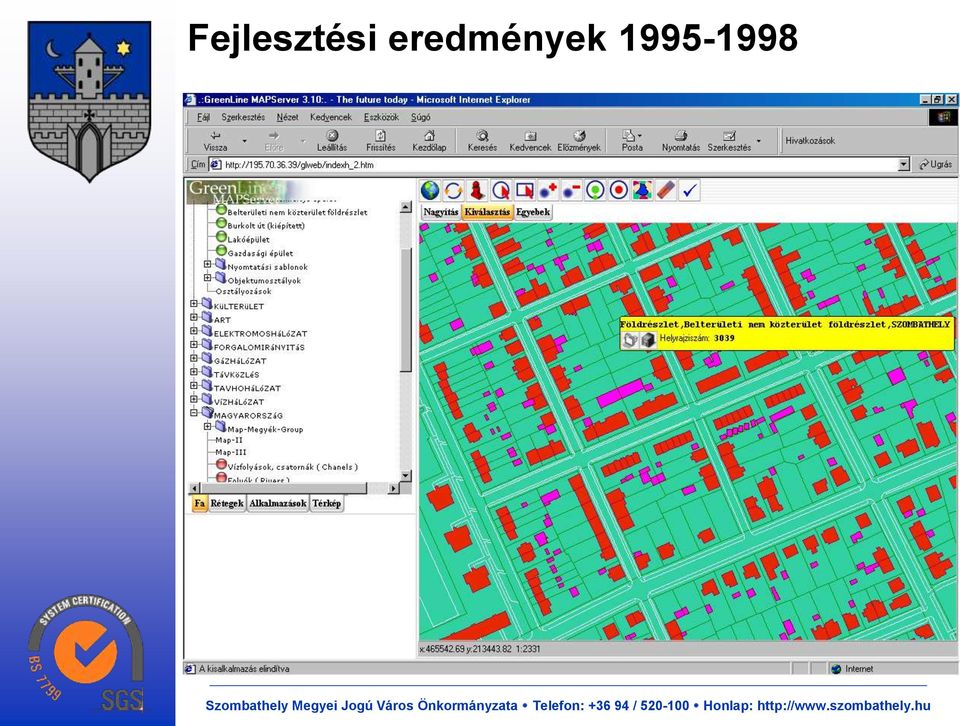Viewport: 960px width, 726px height.
Task: Click the blue checkmark confirm tool
Action: pyautogui.click(x=689, y=190)
